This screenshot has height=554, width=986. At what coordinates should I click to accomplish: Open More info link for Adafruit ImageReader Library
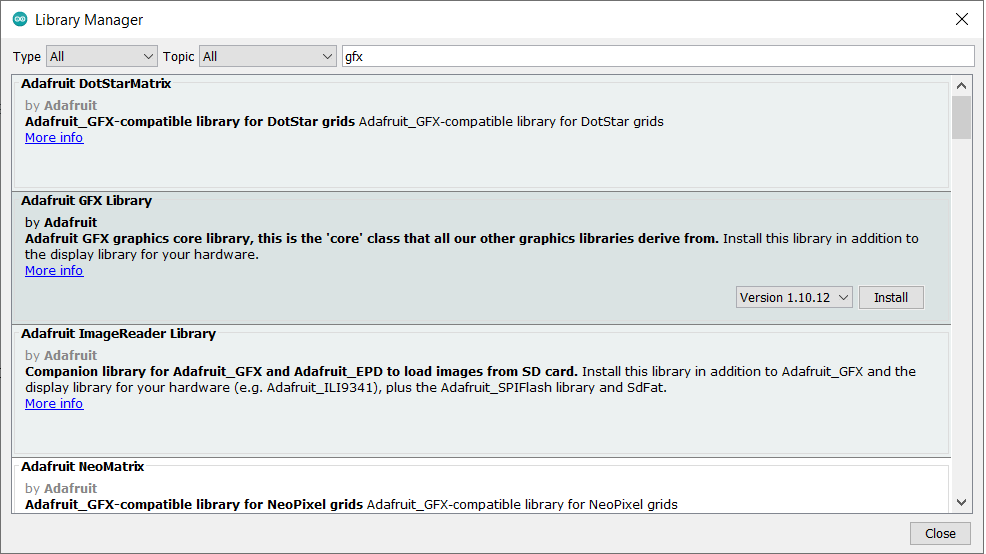[x=54, y=404]
